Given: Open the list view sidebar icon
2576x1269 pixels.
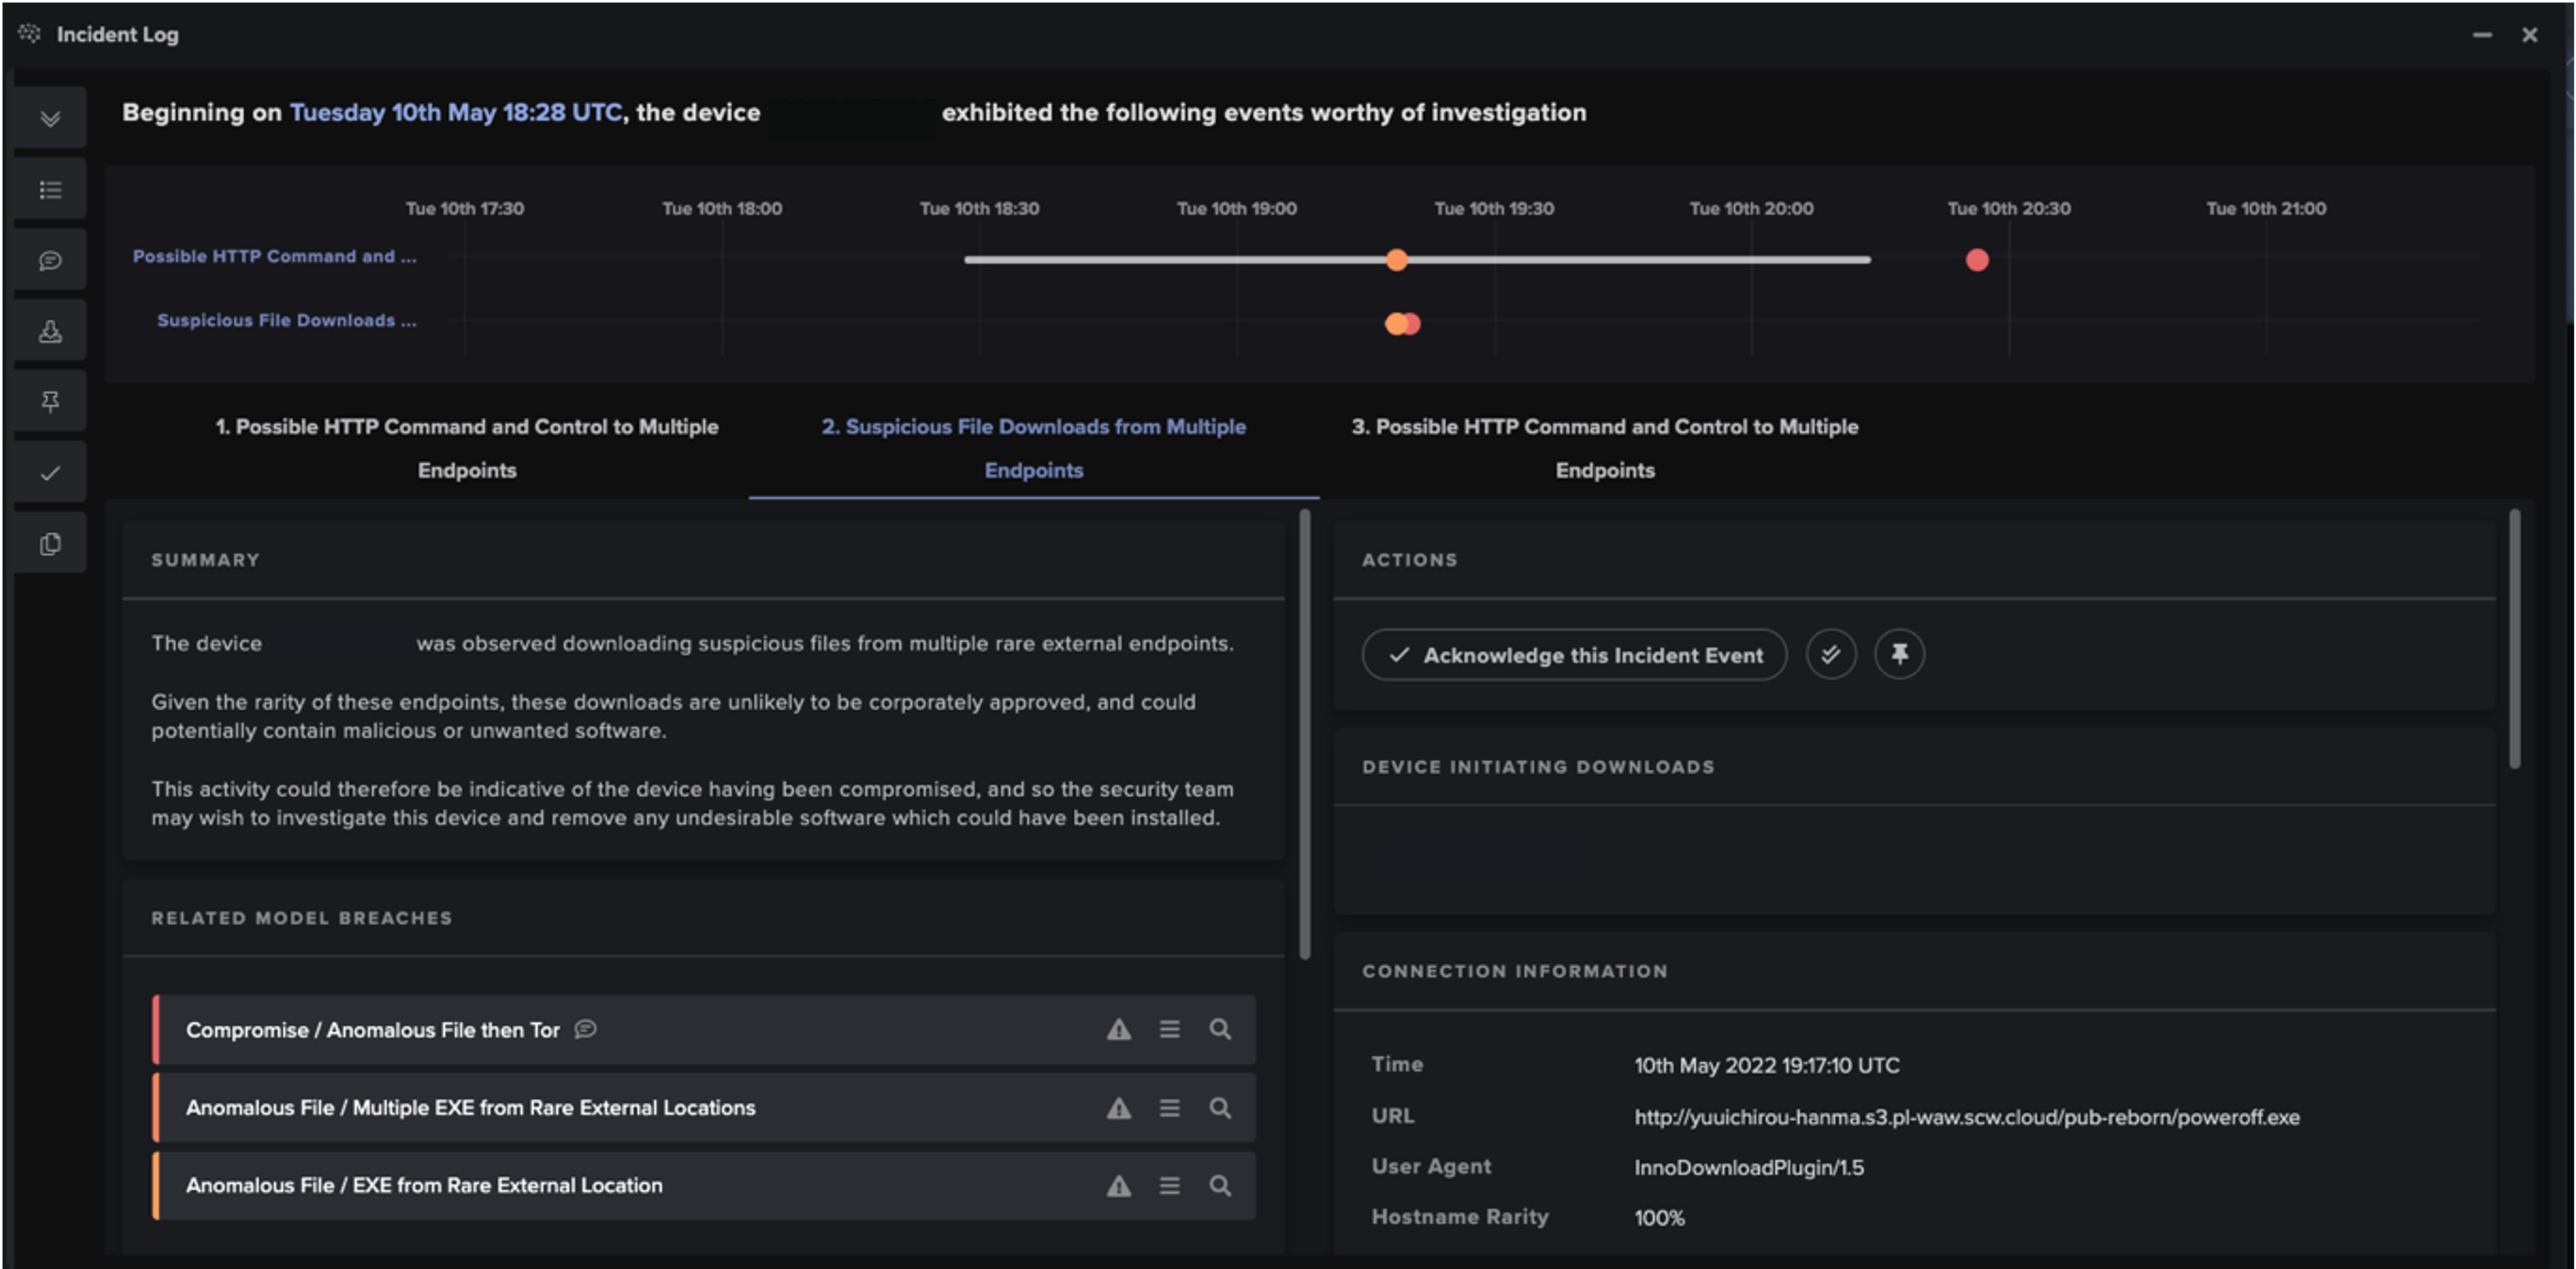Looking at the screenshot, I should point(50,190).
